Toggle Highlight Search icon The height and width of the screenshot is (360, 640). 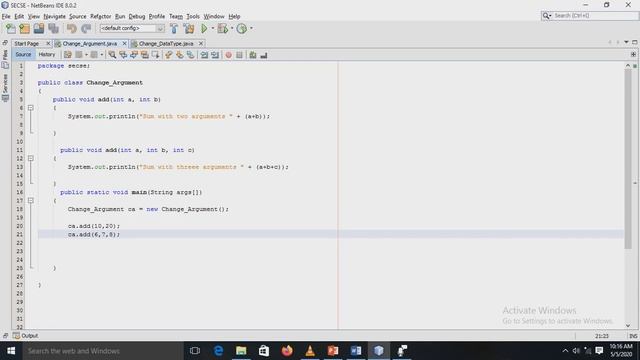[x=145, y=55]
